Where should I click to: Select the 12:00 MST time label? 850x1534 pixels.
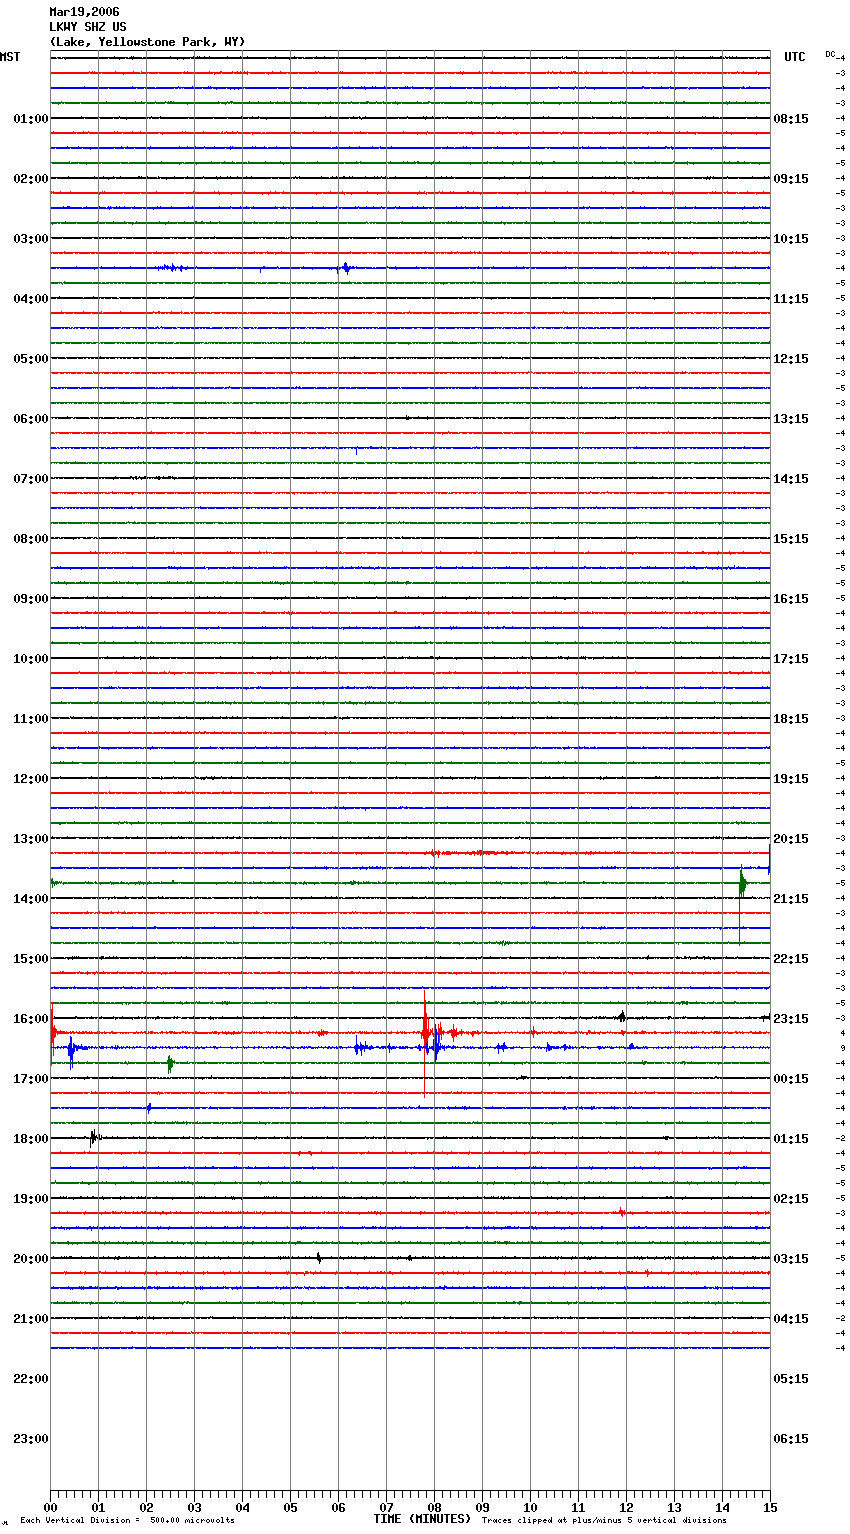click(30, 779)
